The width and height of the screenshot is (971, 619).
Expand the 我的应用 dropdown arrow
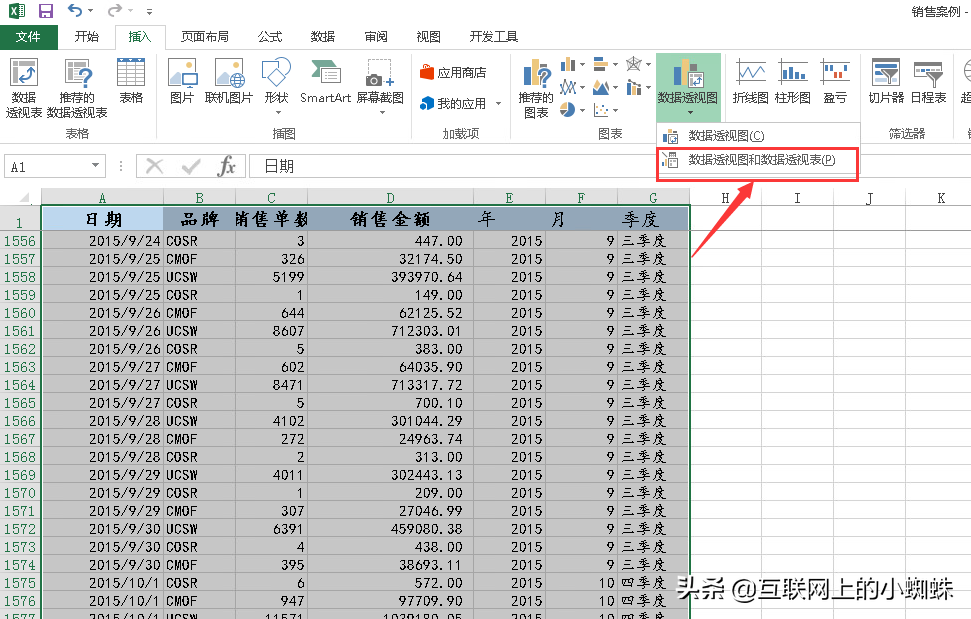click(499, 103)
